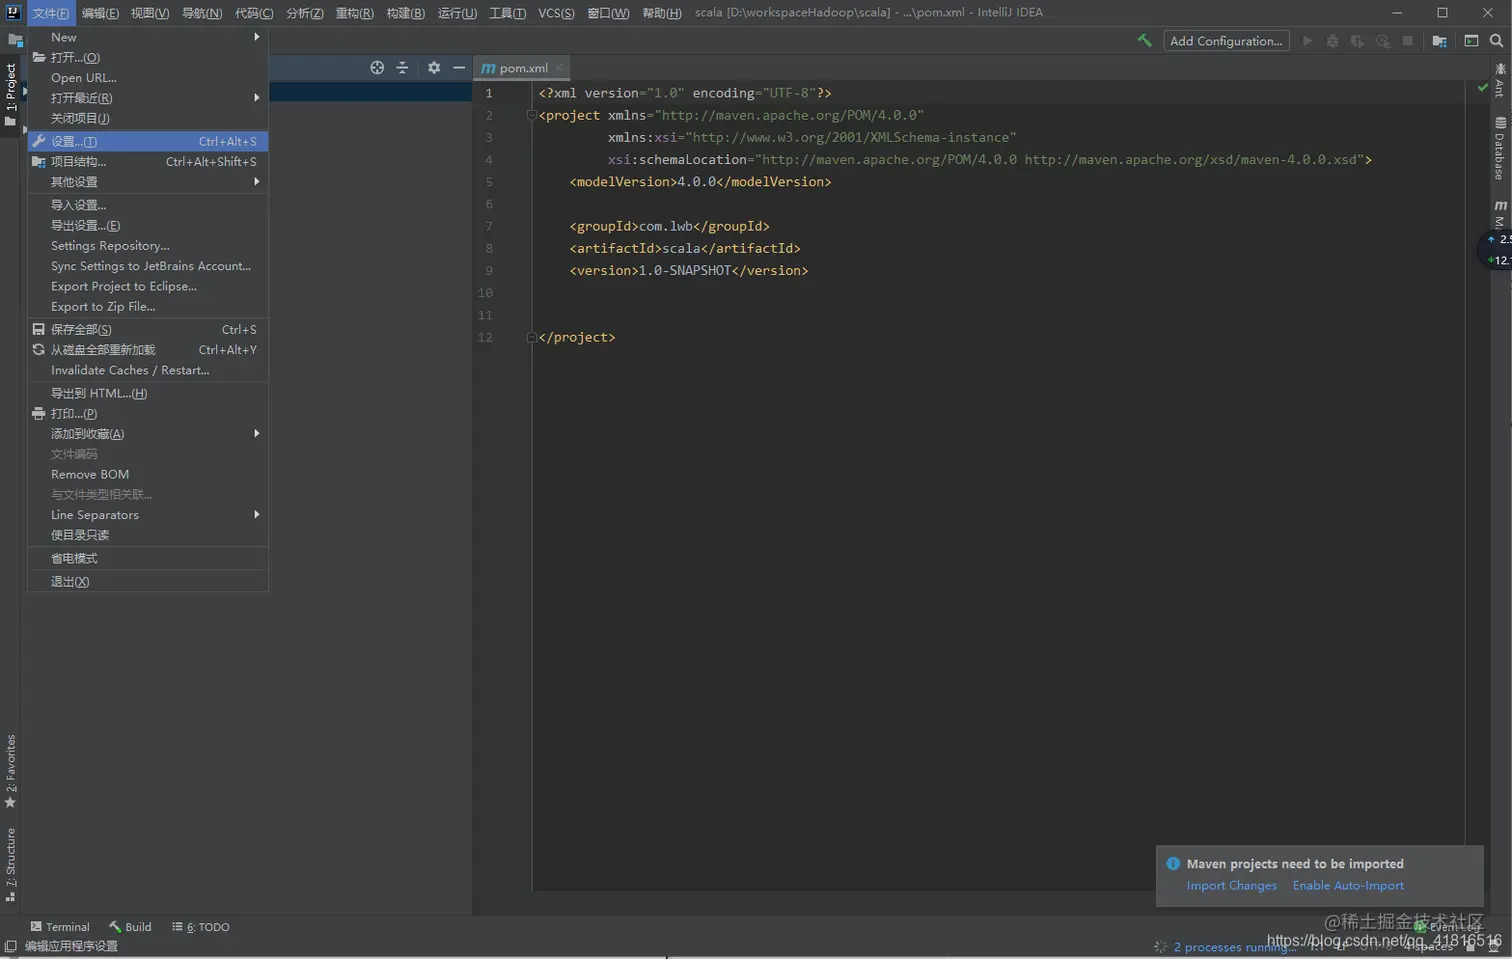The image size is (1512, 959).
Task: Open the 视图(V) menu
Action: (x=150, y=13)
